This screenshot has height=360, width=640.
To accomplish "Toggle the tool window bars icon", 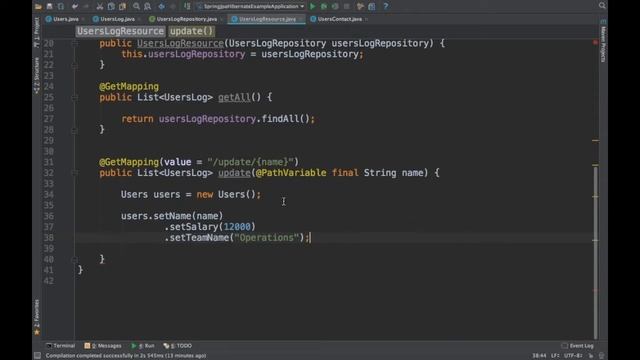I will [37, 356].
